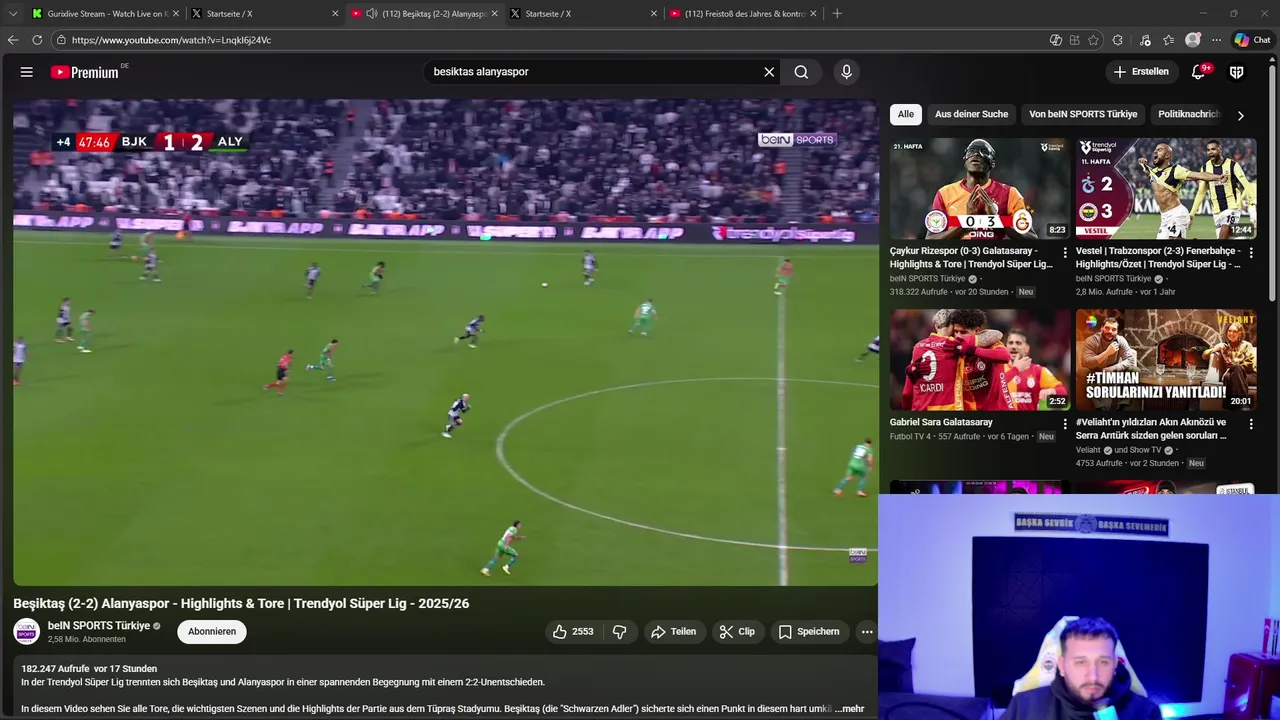
Task: Click video player to pause
Action: pyautogui.click(x=446, y=343)
